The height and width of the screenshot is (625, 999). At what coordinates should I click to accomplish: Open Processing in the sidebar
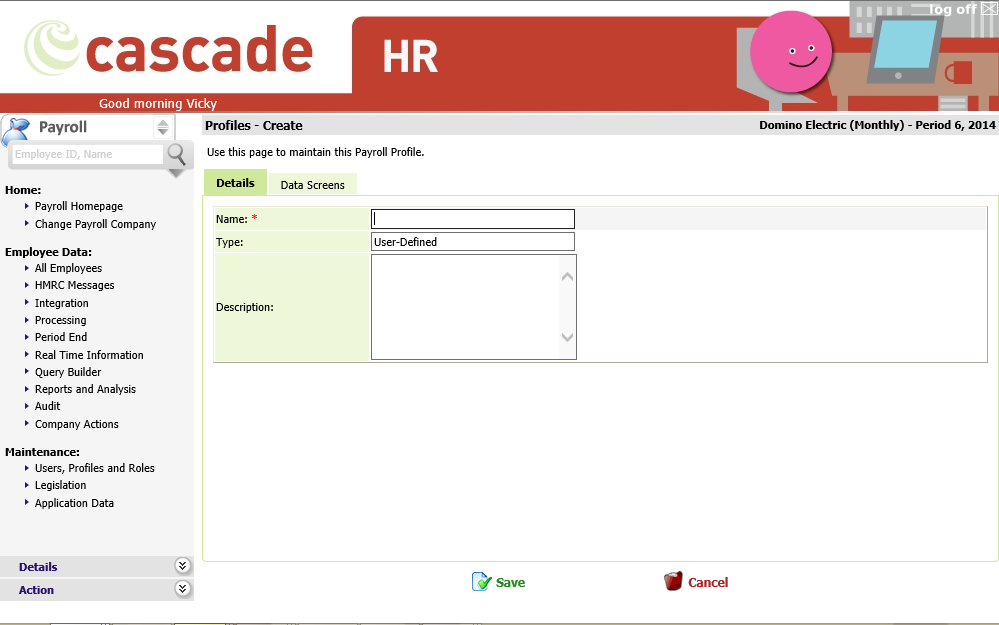61,320
